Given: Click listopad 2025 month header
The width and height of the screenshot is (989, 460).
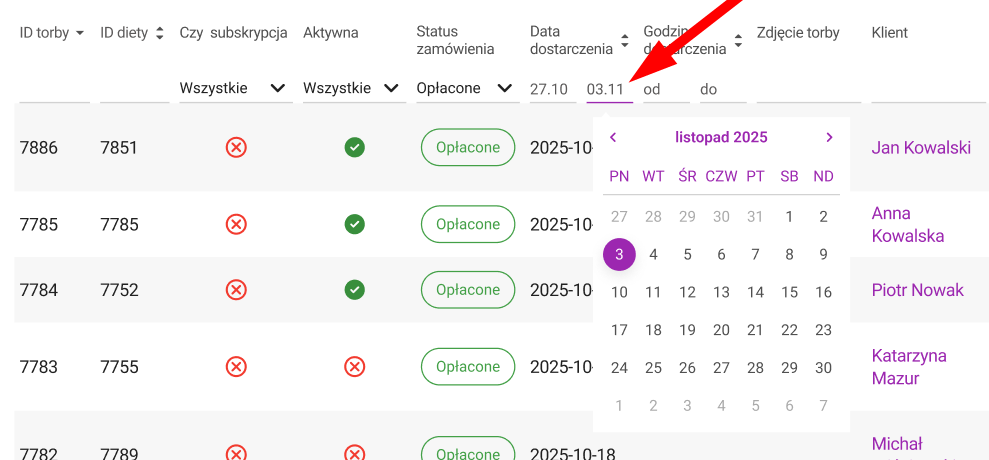Looking at the screenshot, I should [x=721, y=138].
